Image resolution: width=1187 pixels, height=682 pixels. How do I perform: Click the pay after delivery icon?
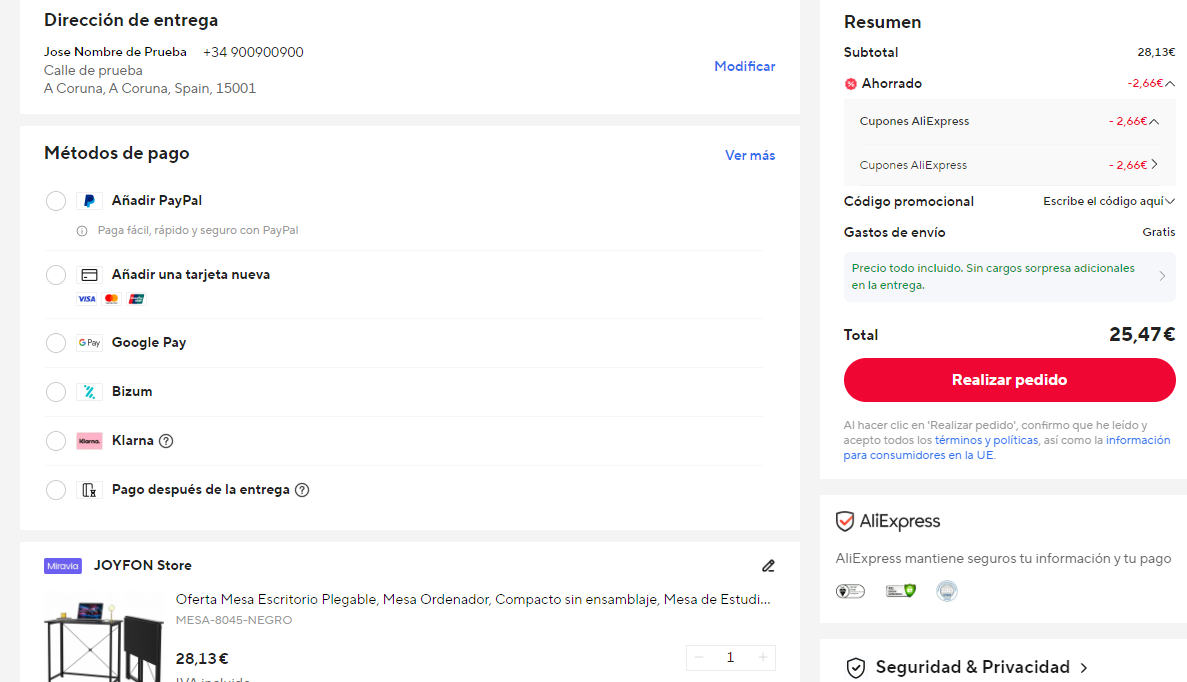89,490
